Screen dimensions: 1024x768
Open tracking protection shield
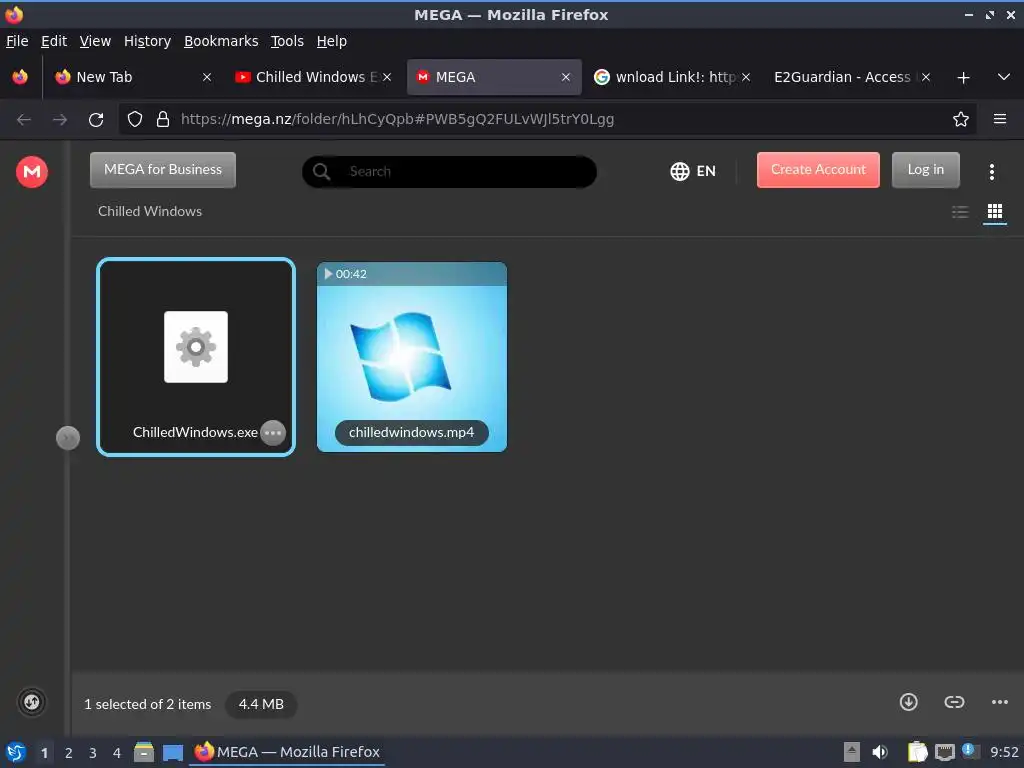click(135, 120)
